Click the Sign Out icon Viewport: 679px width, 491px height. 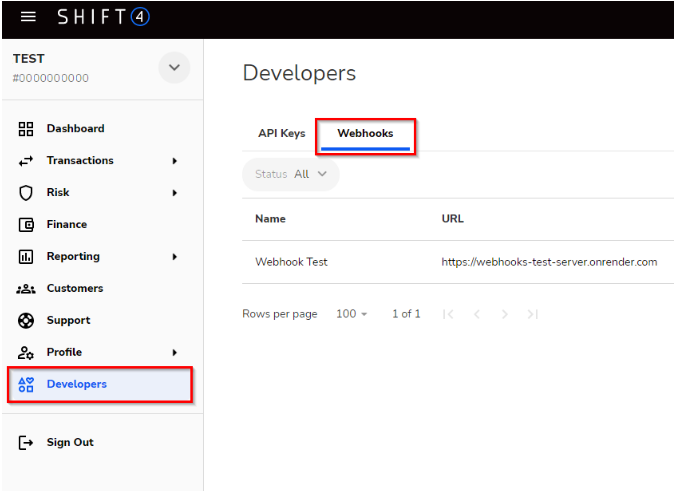27,443
